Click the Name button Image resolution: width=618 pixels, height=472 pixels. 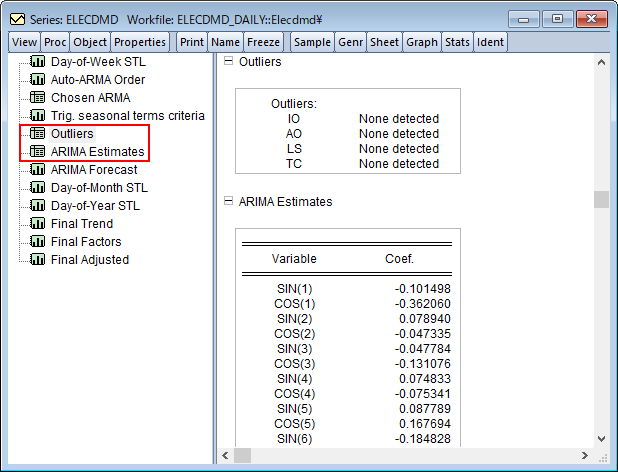[x=225, y=42]
